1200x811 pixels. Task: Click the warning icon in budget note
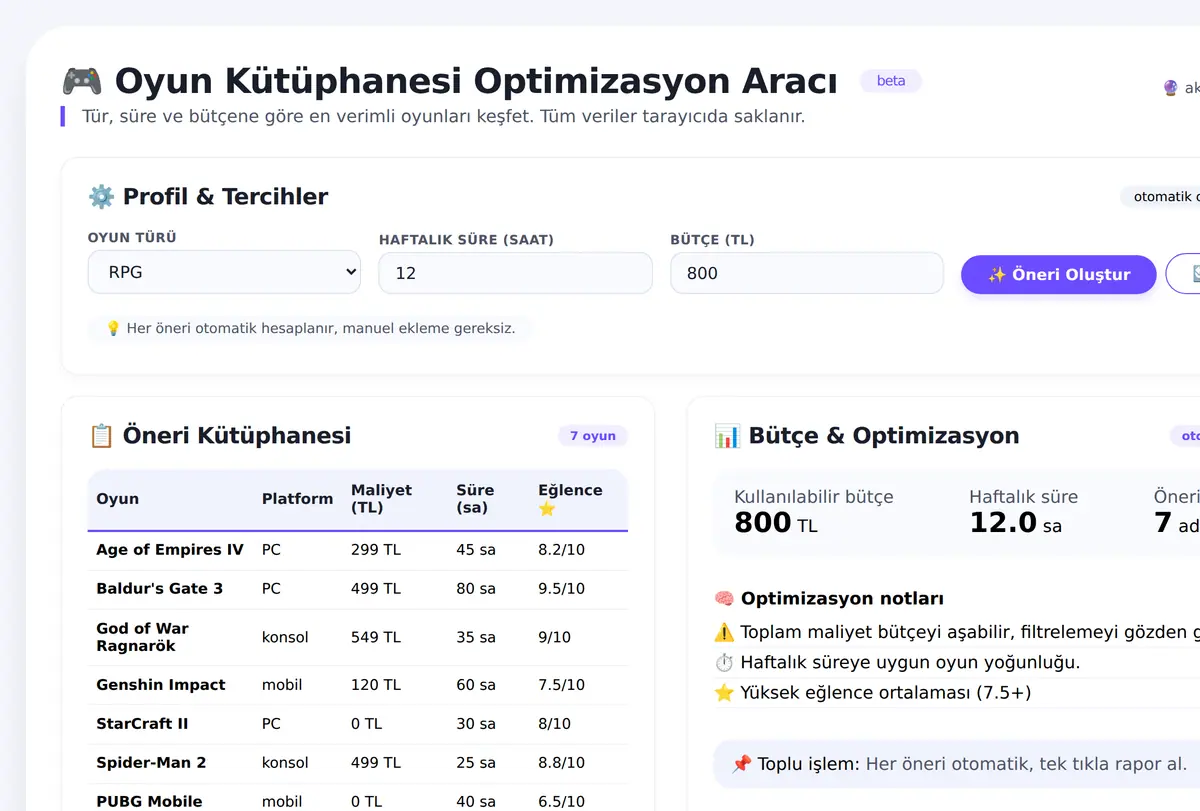(724, 632)
